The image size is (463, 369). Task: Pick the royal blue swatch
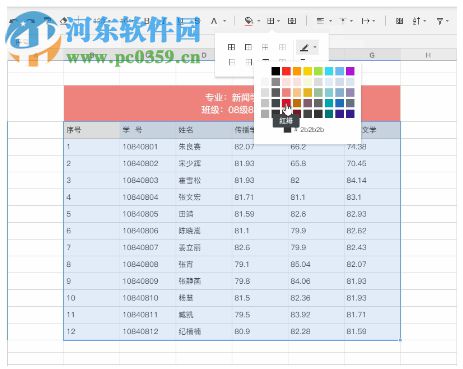click(x=340, y=103)
